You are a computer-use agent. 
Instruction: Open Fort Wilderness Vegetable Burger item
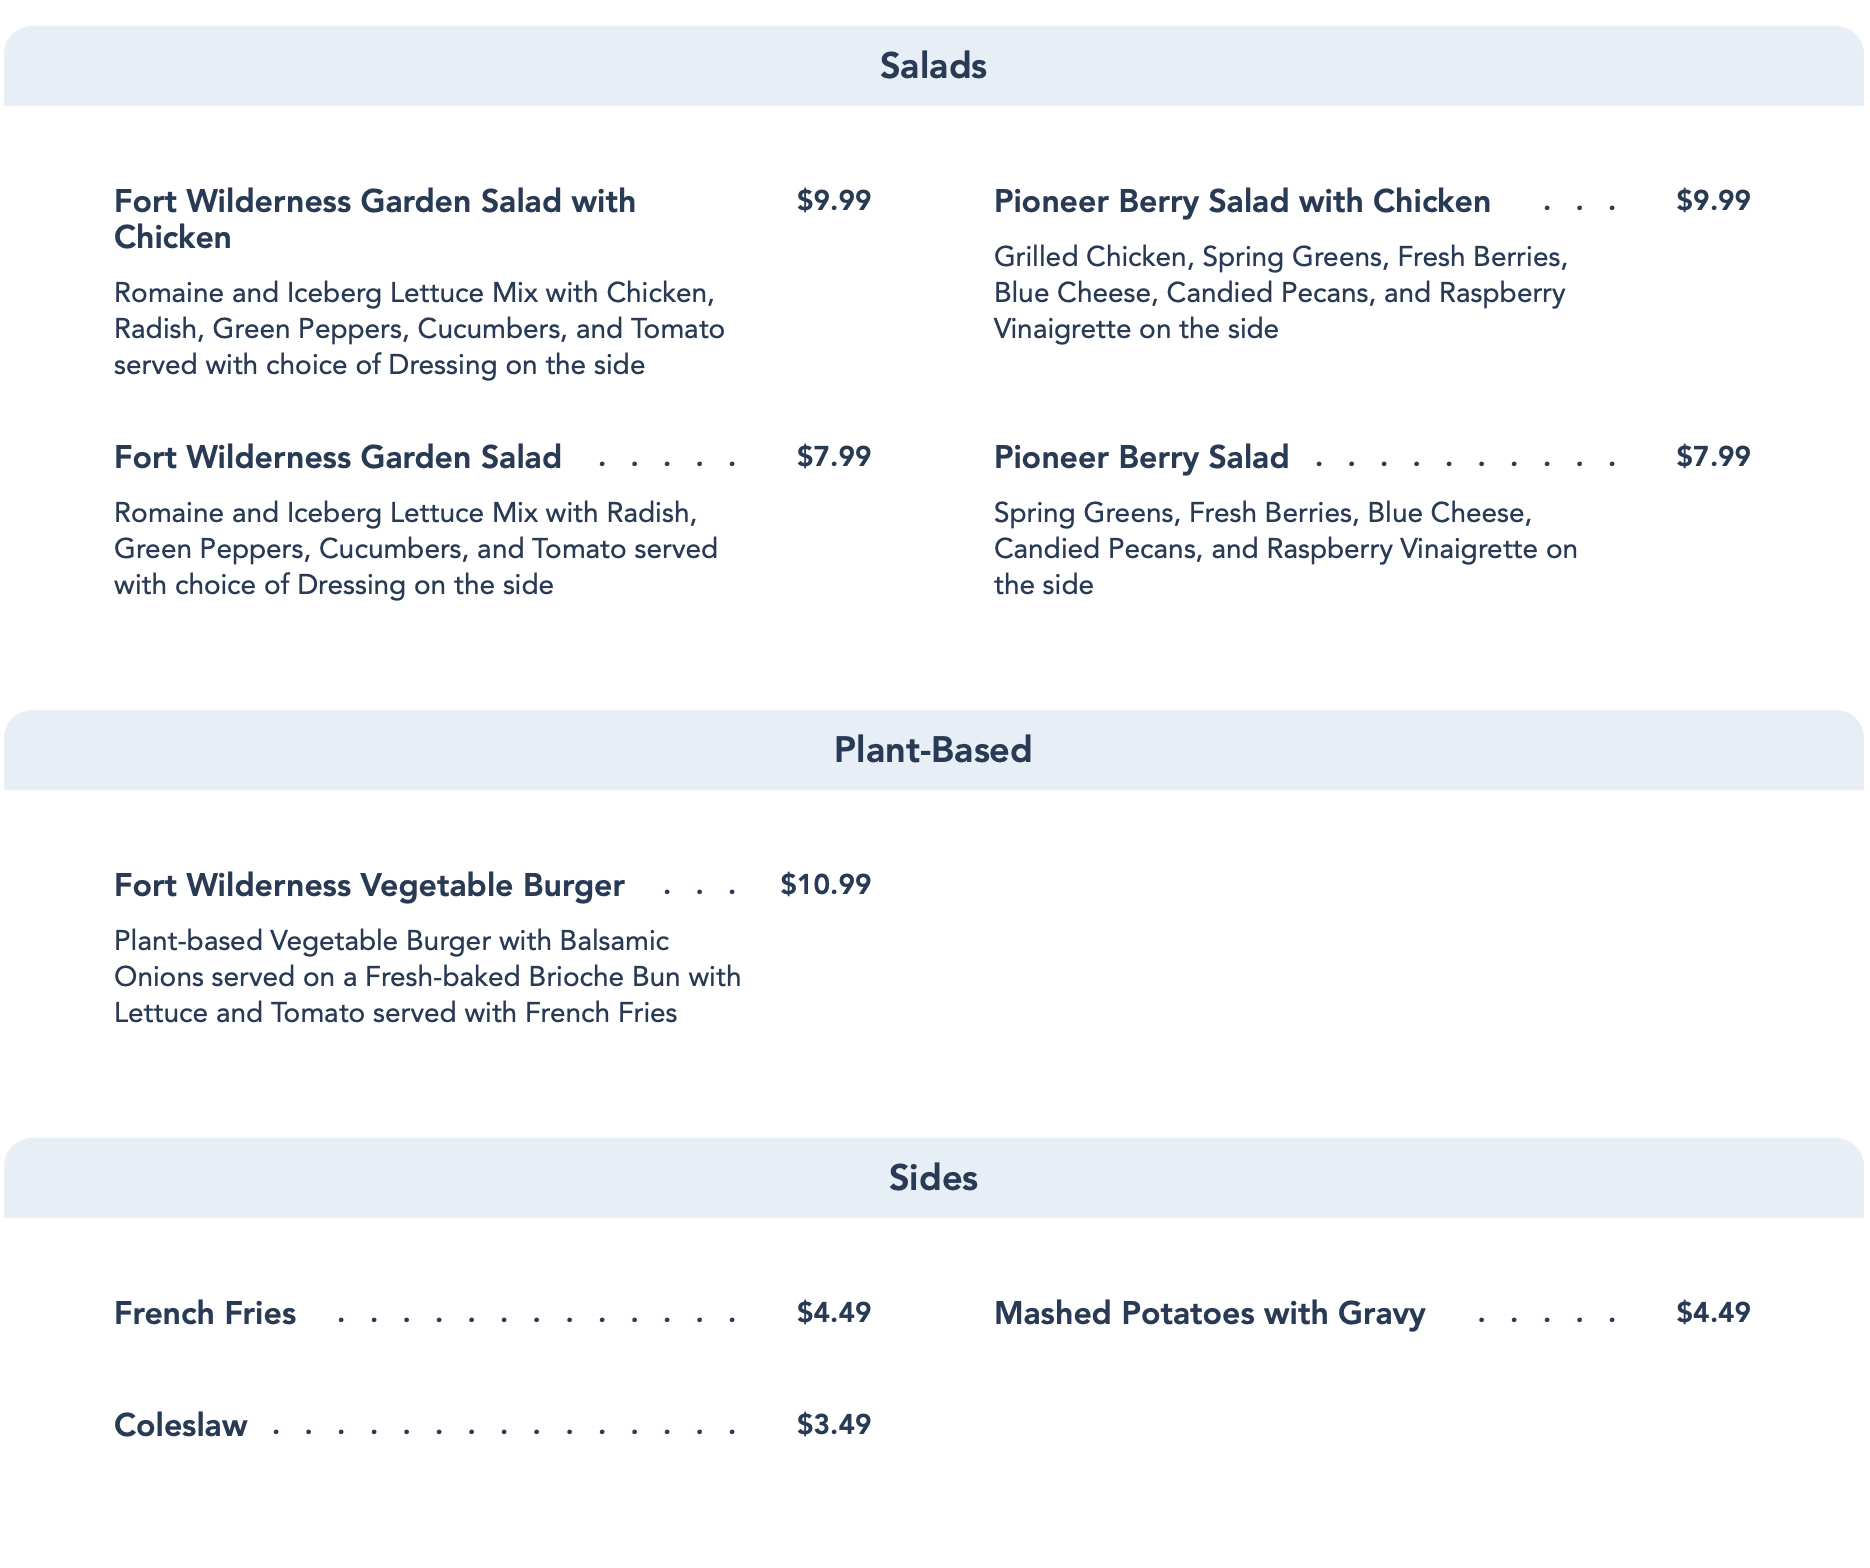pos(369,885)
